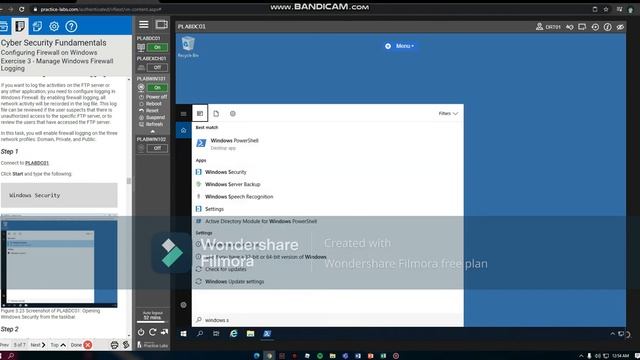Open the lab settings gear icon
640x360 pixels.
54,27
